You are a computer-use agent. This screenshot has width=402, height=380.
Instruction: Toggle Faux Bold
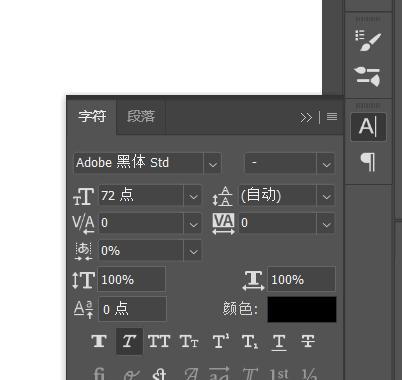(x=99, y=341)
